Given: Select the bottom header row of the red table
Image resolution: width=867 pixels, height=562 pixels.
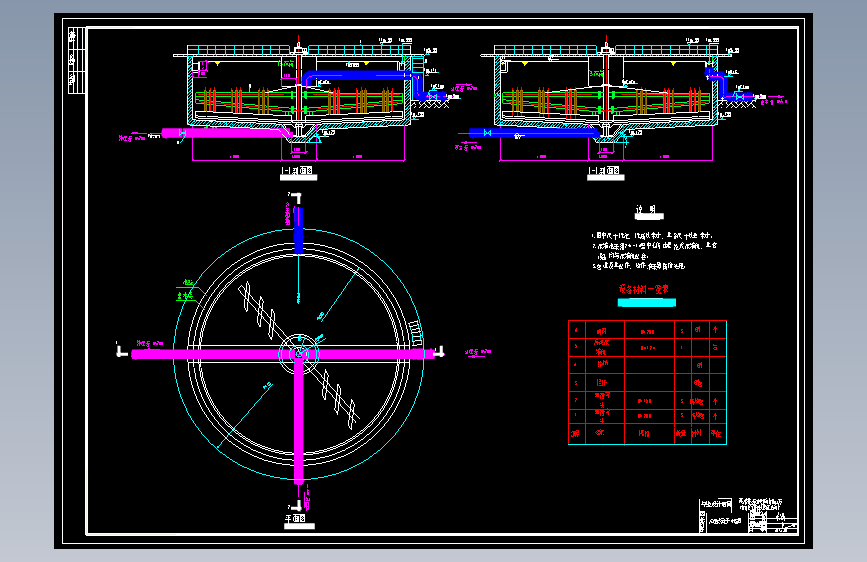Looking at the screenshot, I should pyautogui.click(x=647, y=433).
